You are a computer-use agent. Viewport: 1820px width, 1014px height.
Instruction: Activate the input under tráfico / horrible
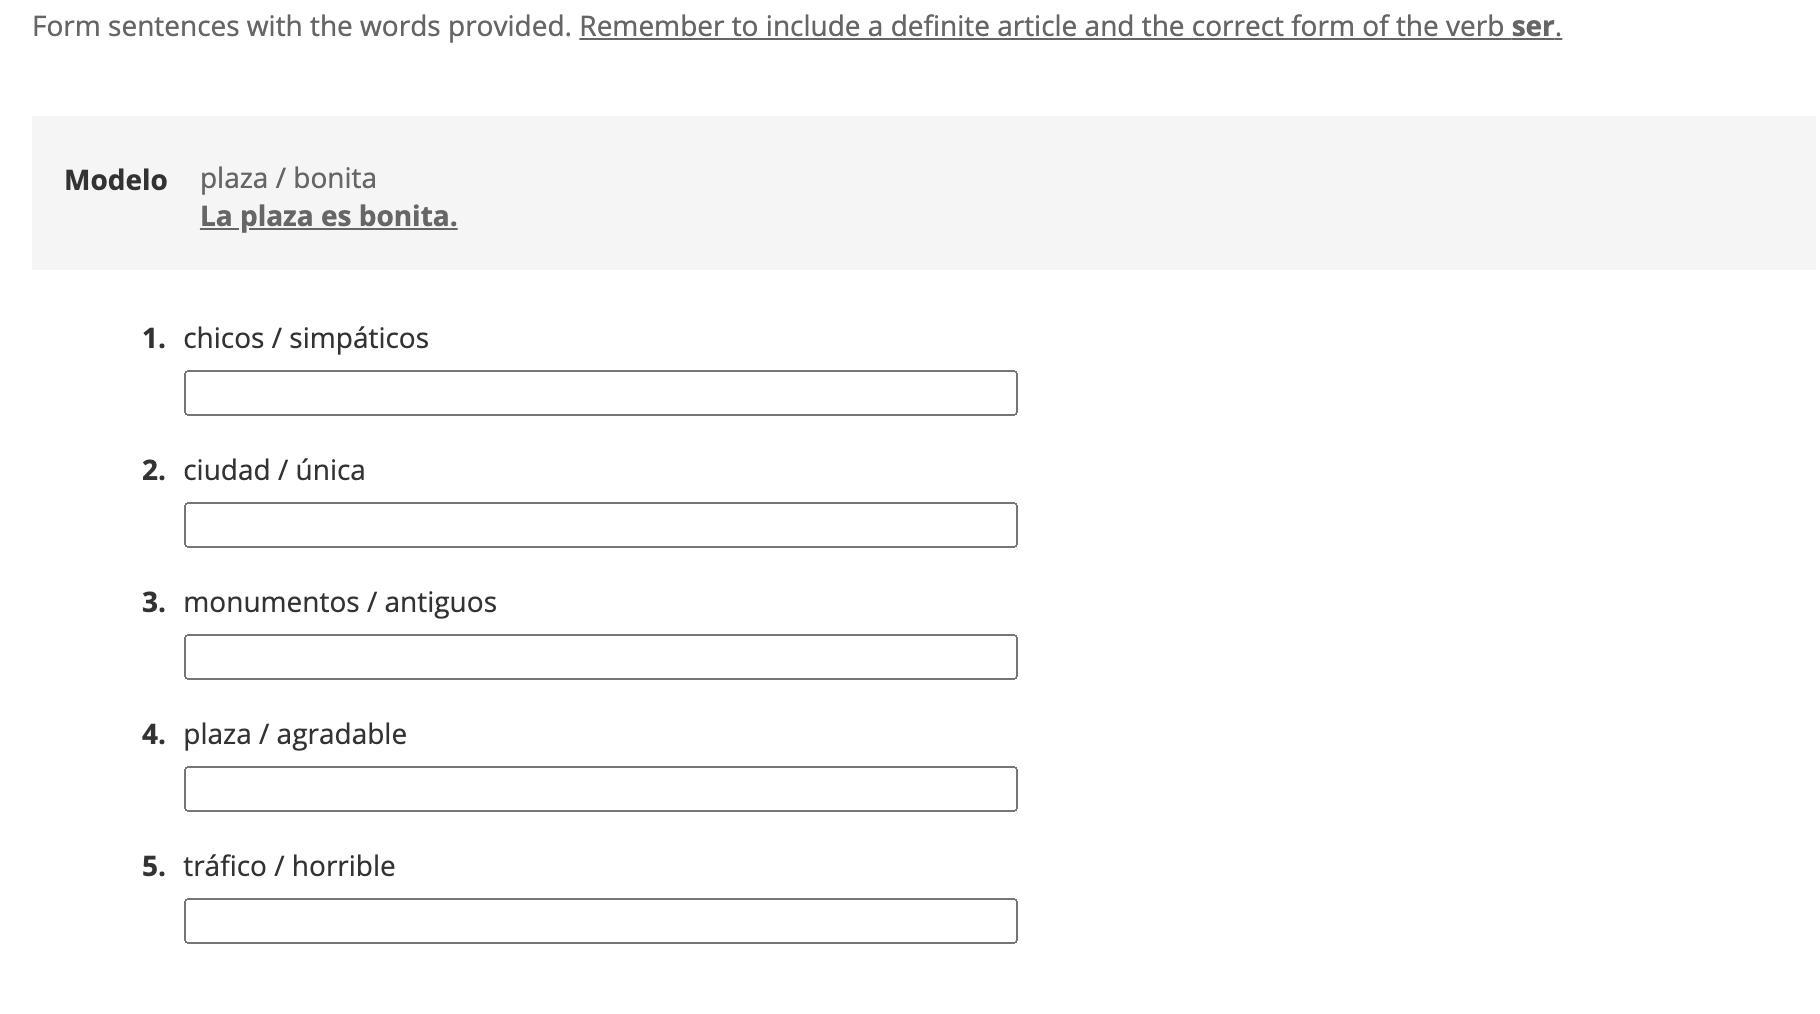[600, 921]
